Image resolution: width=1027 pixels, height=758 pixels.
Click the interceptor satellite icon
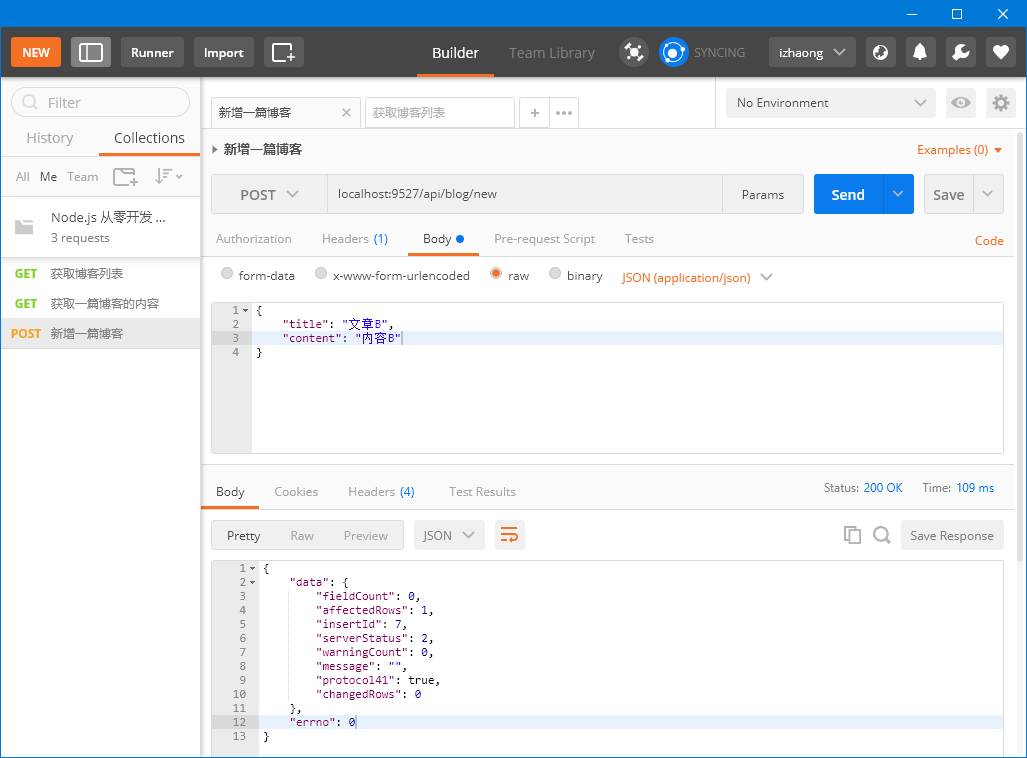[633, 52]
